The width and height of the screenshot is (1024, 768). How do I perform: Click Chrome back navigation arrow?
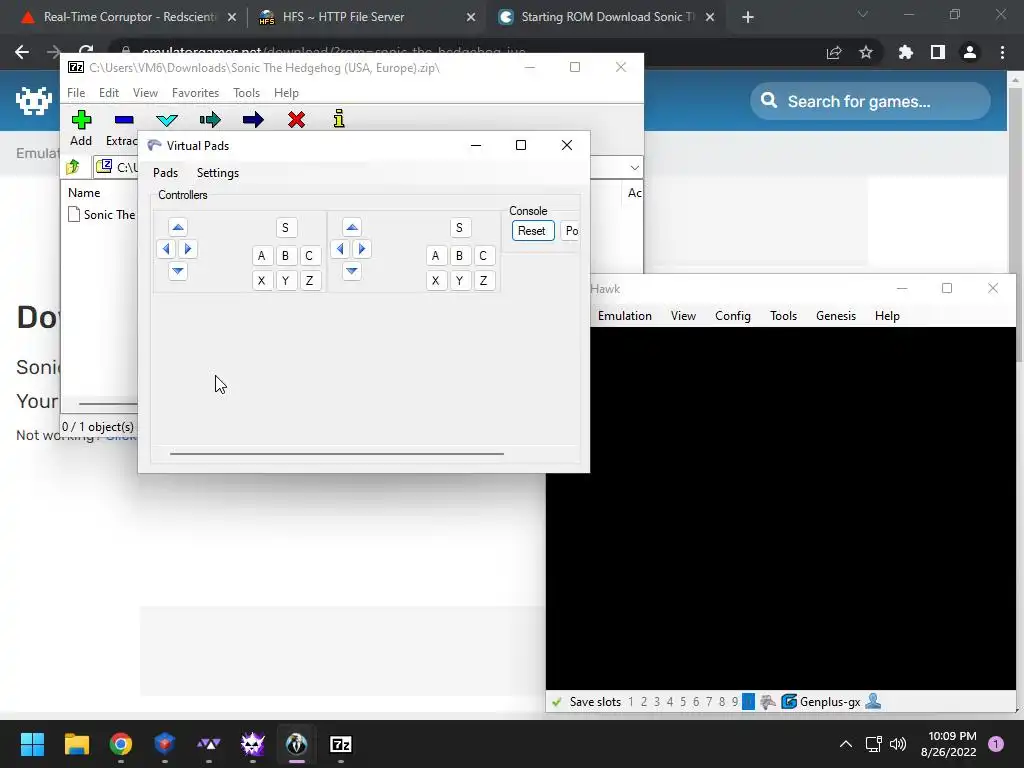tap(22, 52)
